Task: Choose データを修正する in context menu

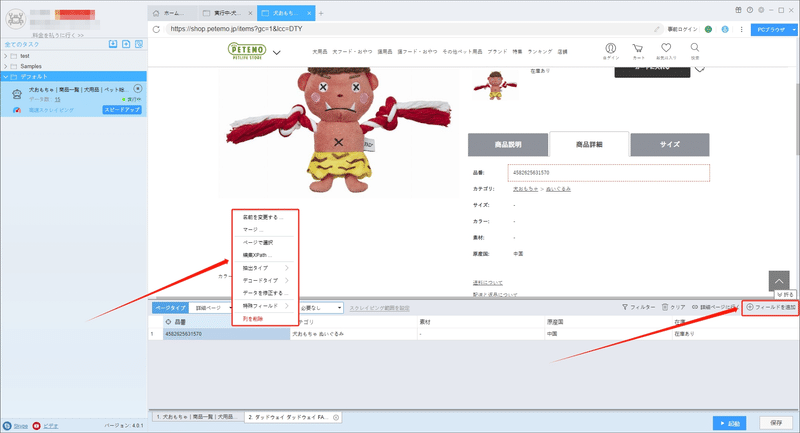Action: pyautogui.click(x=264, y=293)
